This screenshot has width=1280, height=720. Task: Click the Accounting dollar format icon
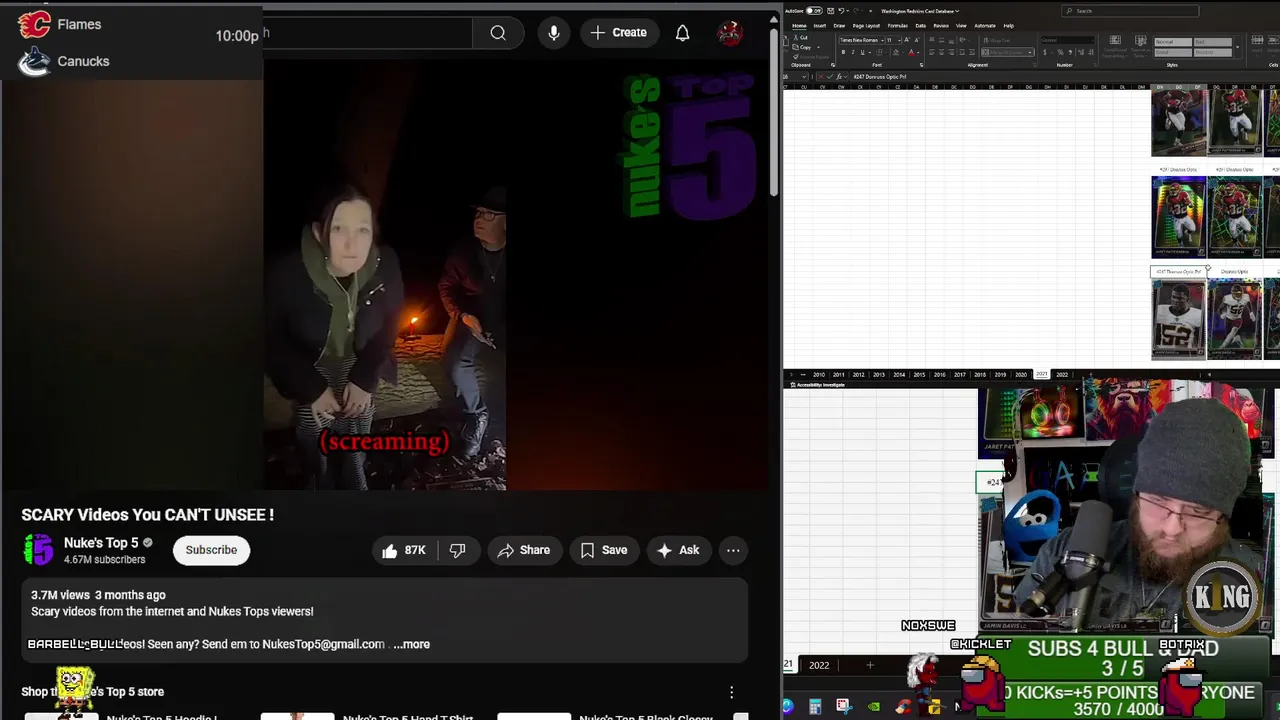tap(1045, 52)
